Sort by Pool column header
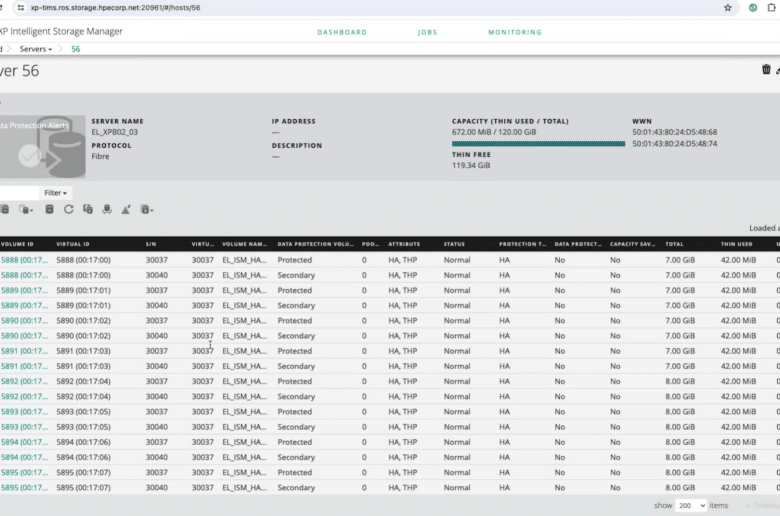The height and width of the screenshot is (516, 780). (x=370, y=244)
